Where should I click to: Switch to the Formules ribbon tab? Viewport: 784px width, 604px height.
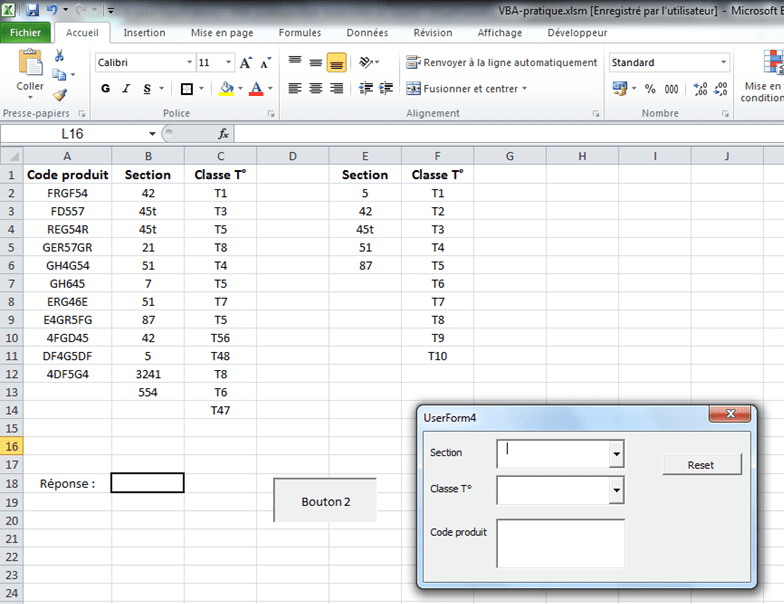coord(300,33)
